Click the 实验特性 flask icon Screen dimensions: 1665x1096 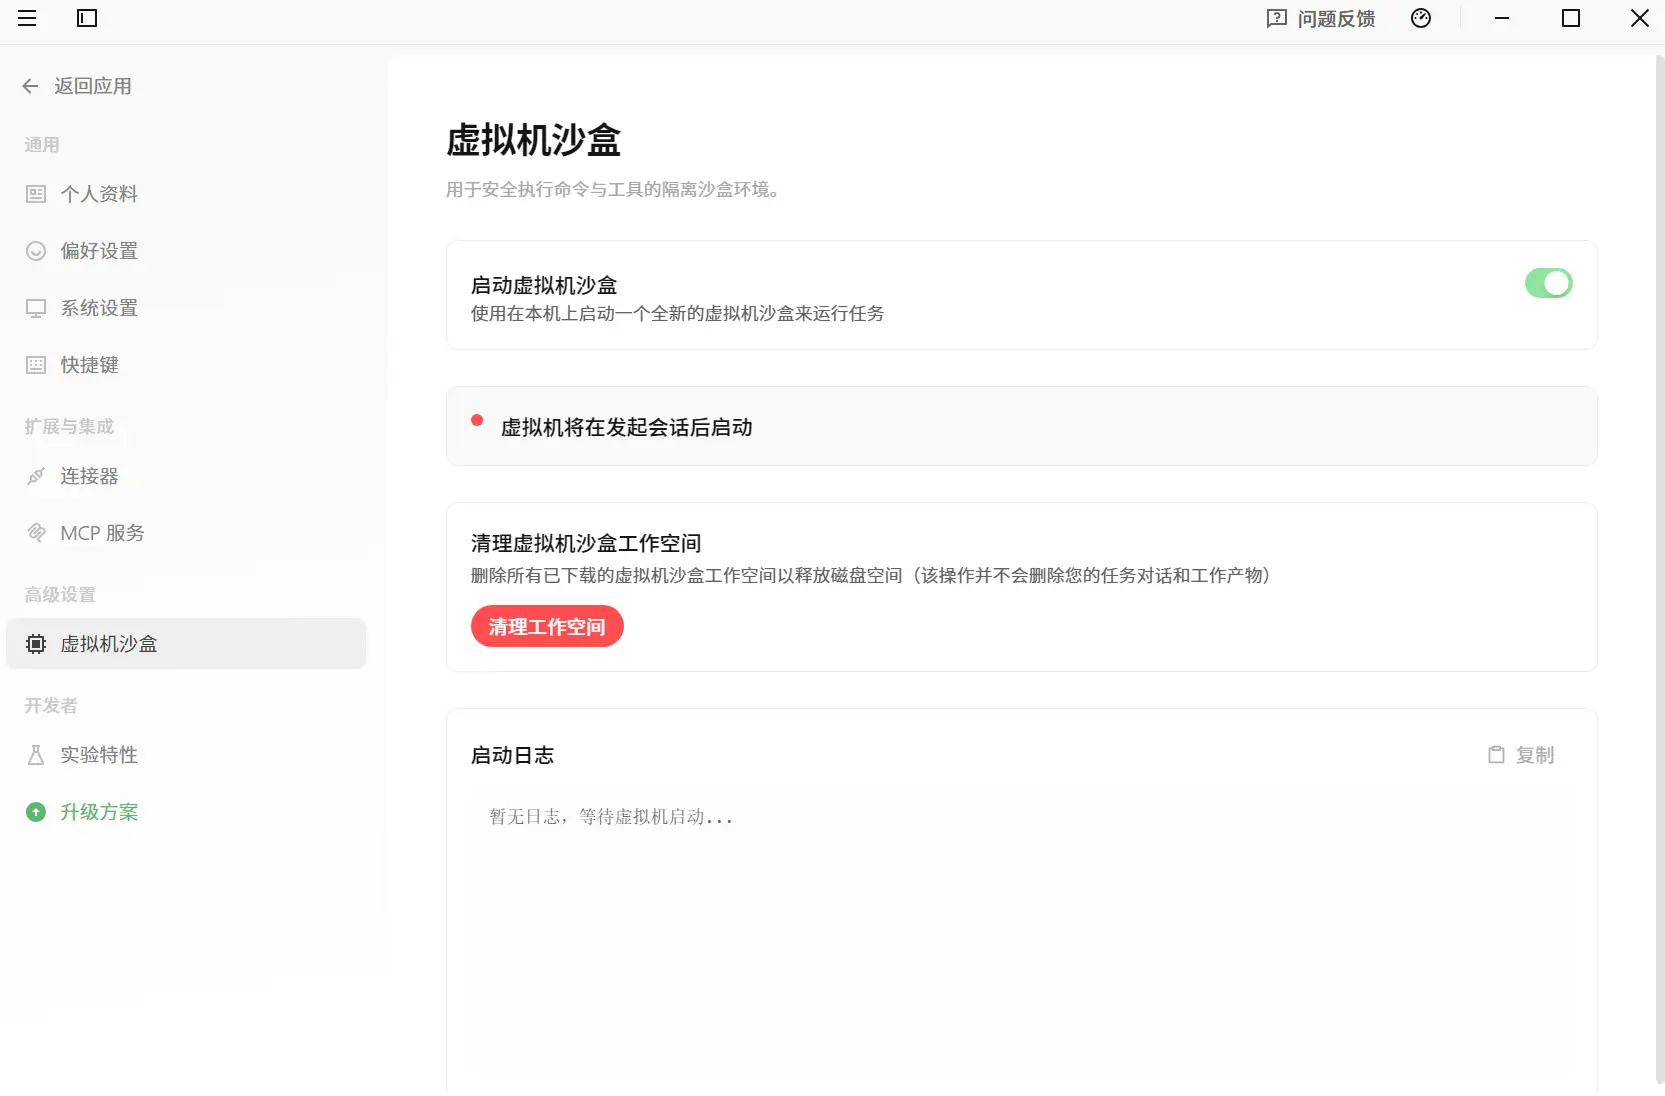(x=36, y=755)
